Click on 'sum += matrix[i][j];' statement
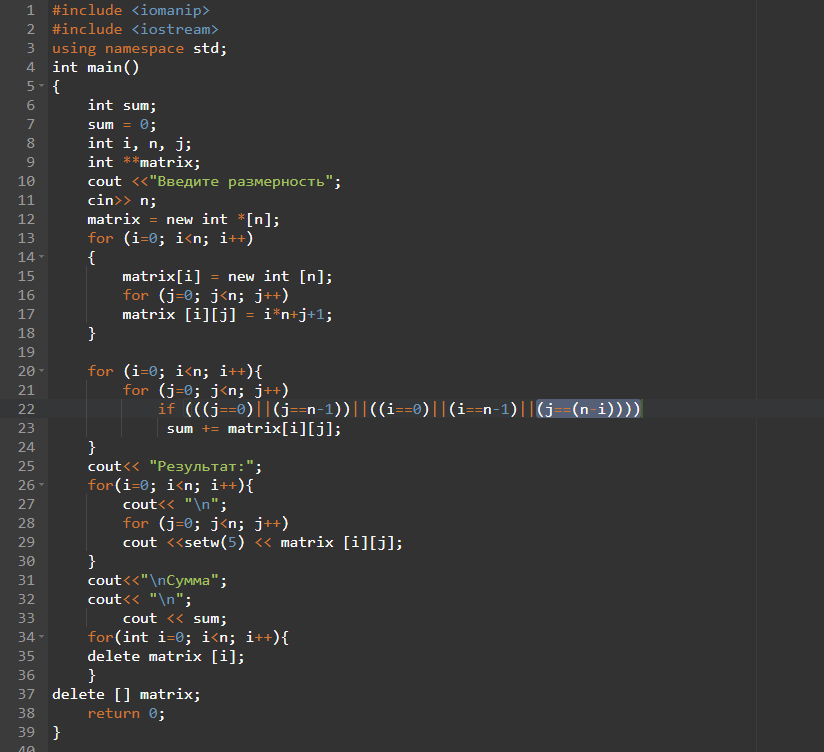The height and width of the screenshot is (752, 824). 254,429
